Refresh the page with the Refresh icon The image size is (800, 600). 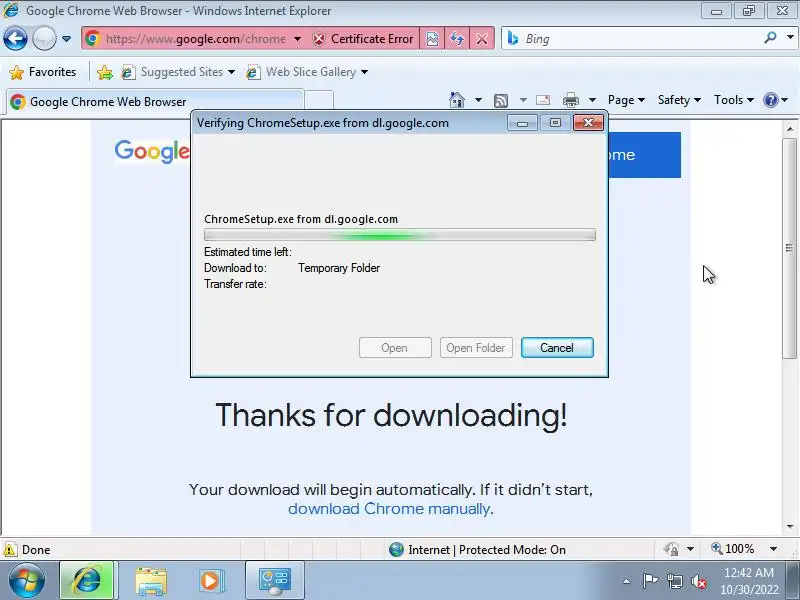pyautogui.click(x=457, y=39)
